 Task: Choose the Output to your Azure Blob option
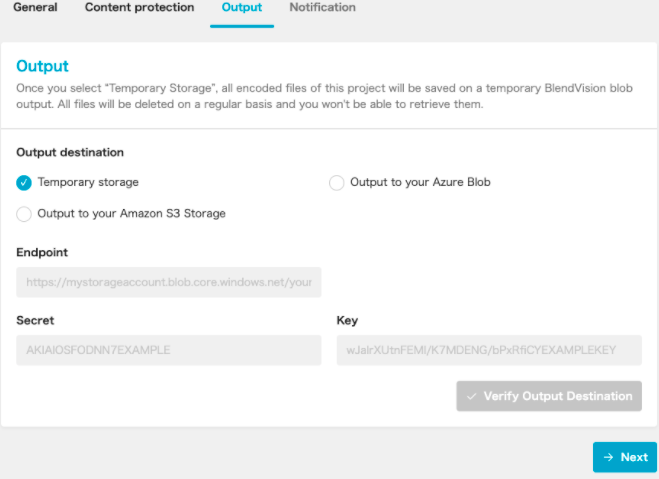click(337, 183)
